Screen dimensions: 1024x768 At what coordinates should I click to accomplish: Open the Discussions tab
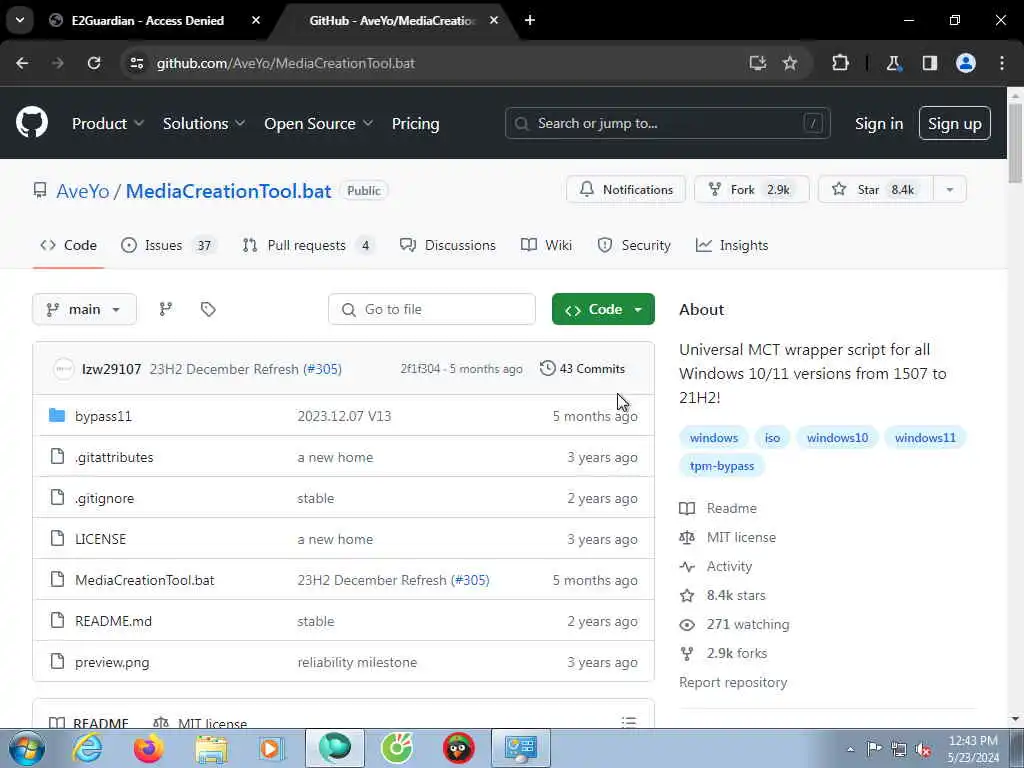click(x=448, y=245)
